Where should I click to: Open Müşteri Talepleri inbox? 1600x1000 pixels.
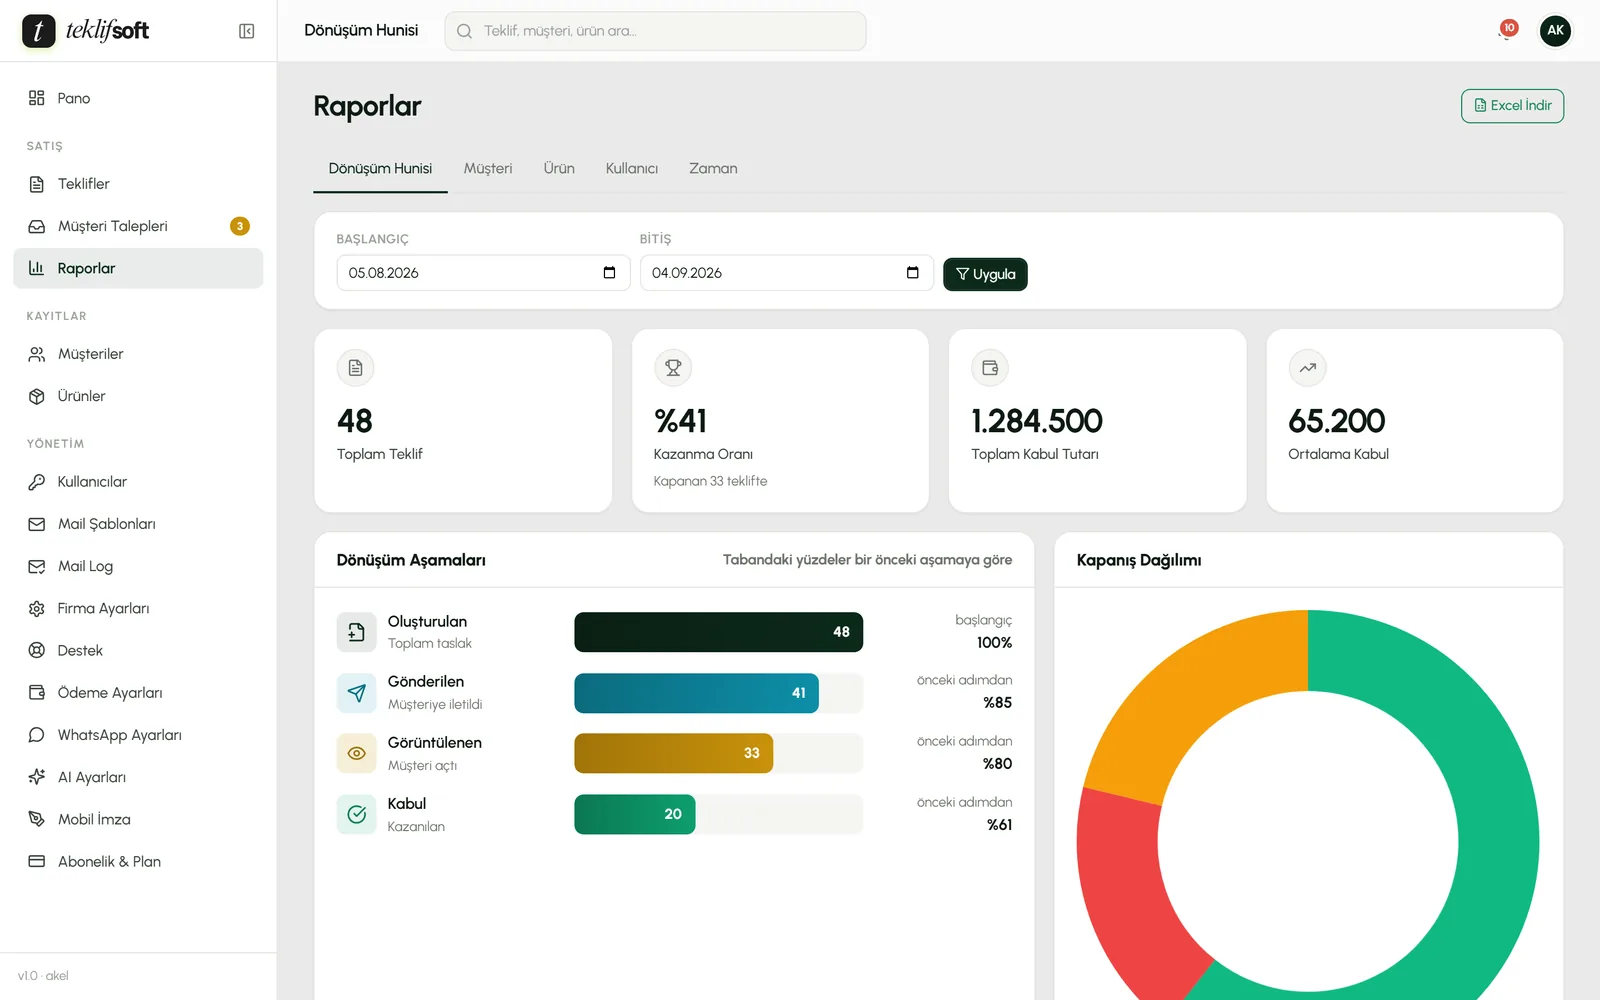[138, 226]
